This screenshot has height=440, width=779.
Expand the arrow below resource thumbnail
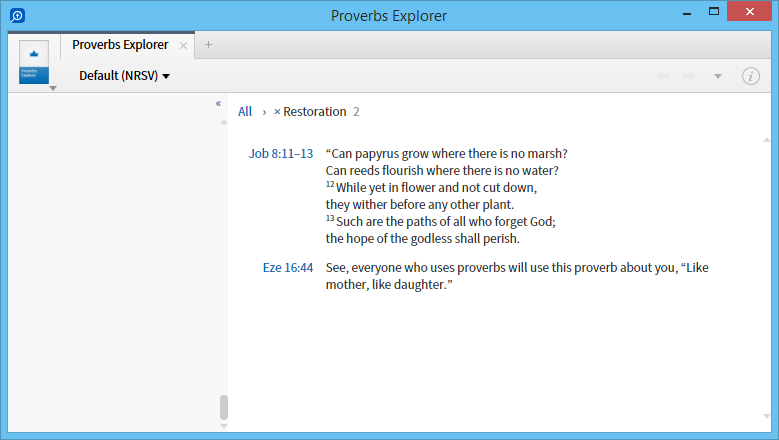tap(53, 88)
